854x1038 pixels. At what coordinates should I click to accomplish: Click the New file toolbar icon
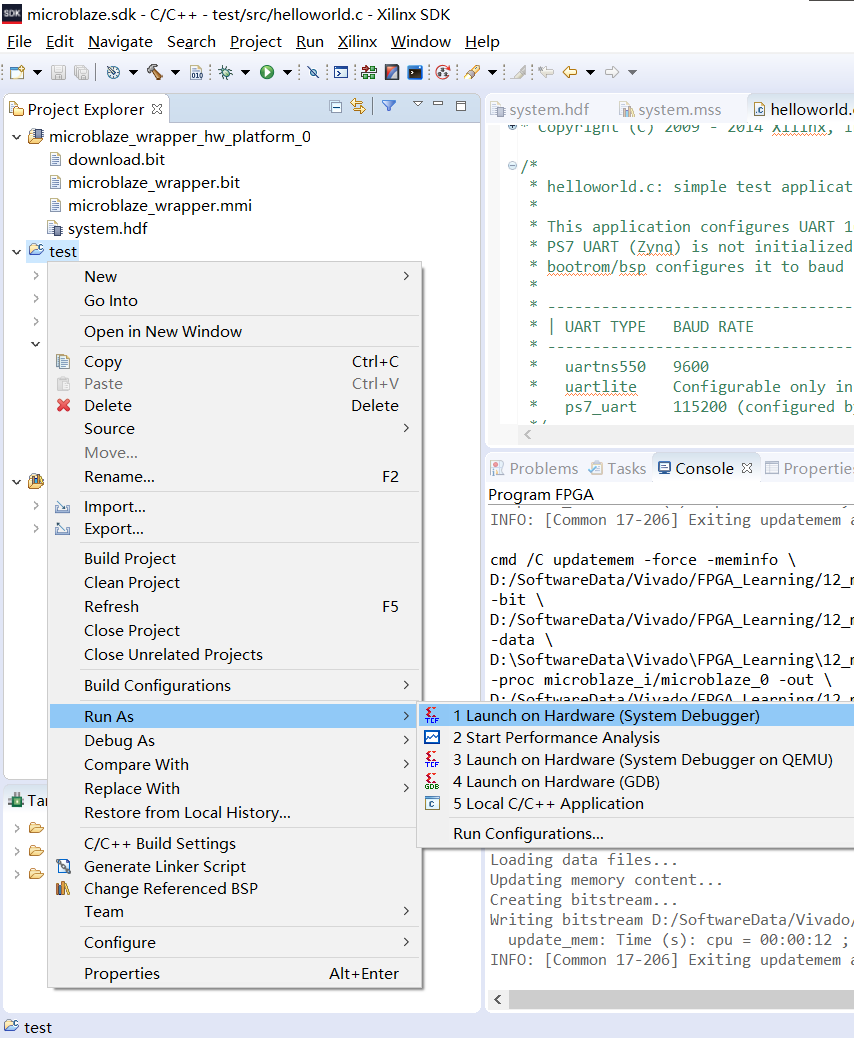[17, 72]
